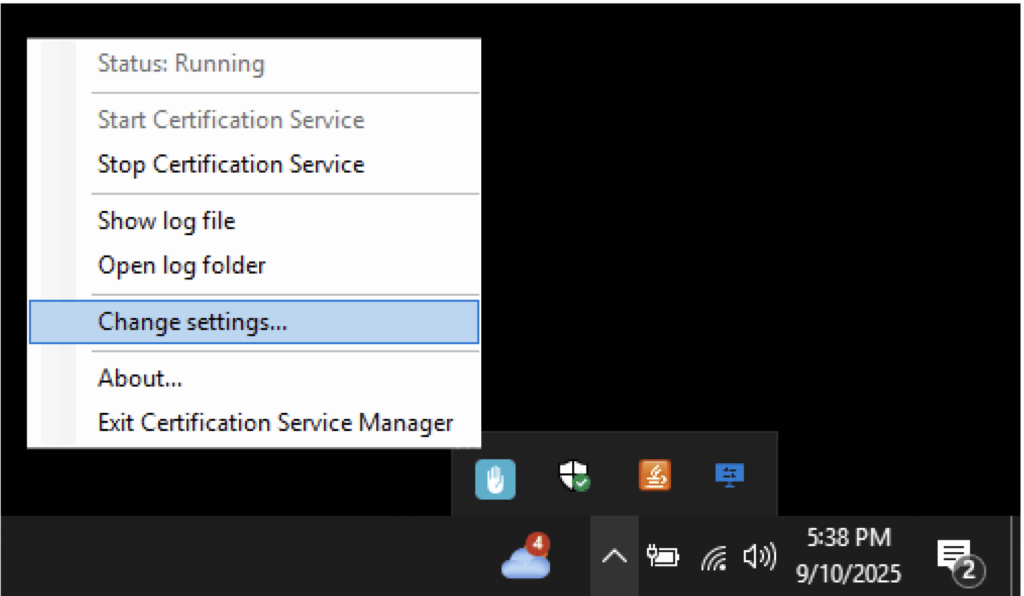1024x596 pixels.
Task: Click the orange Java coffee cup tray icon
Action: [654, 475]
